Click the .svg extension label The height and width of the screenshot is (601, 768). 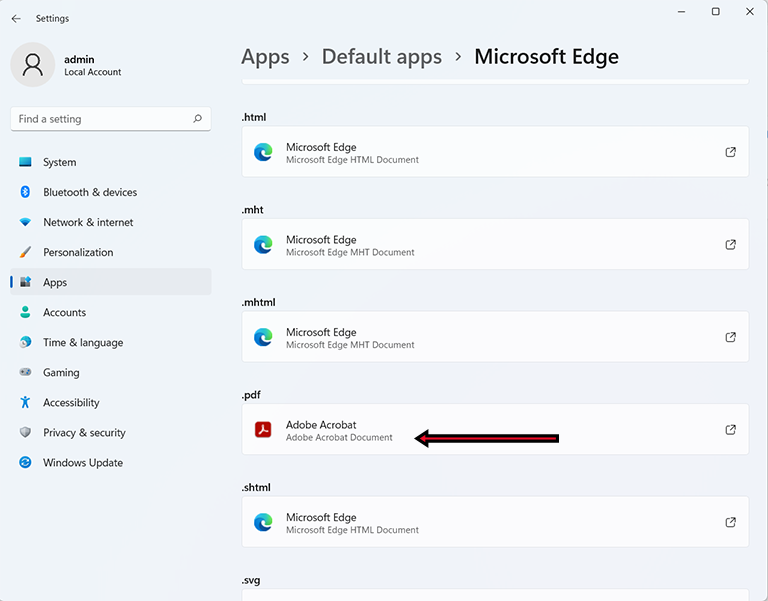point(251,580)
